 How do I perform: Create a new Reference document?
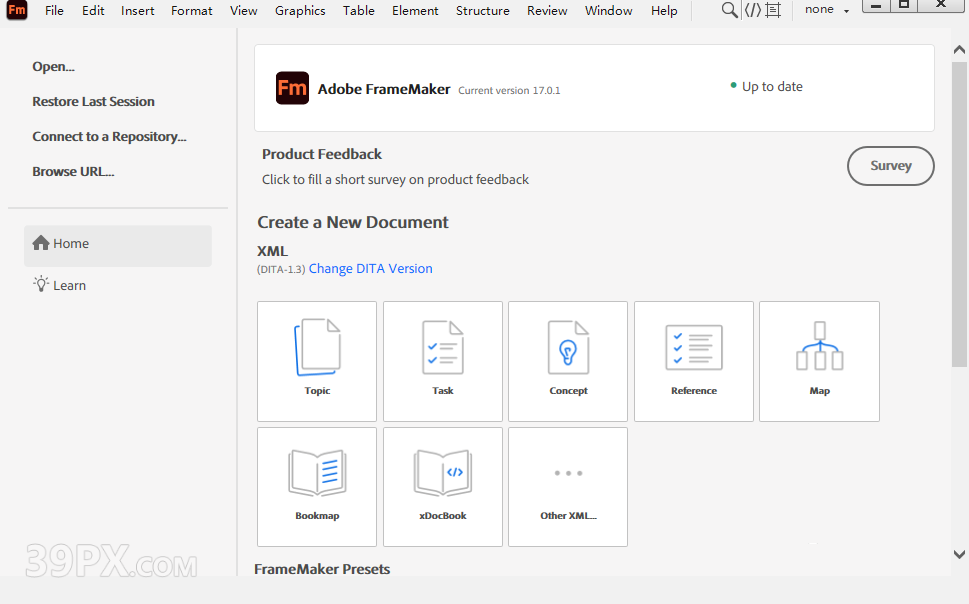694,361
